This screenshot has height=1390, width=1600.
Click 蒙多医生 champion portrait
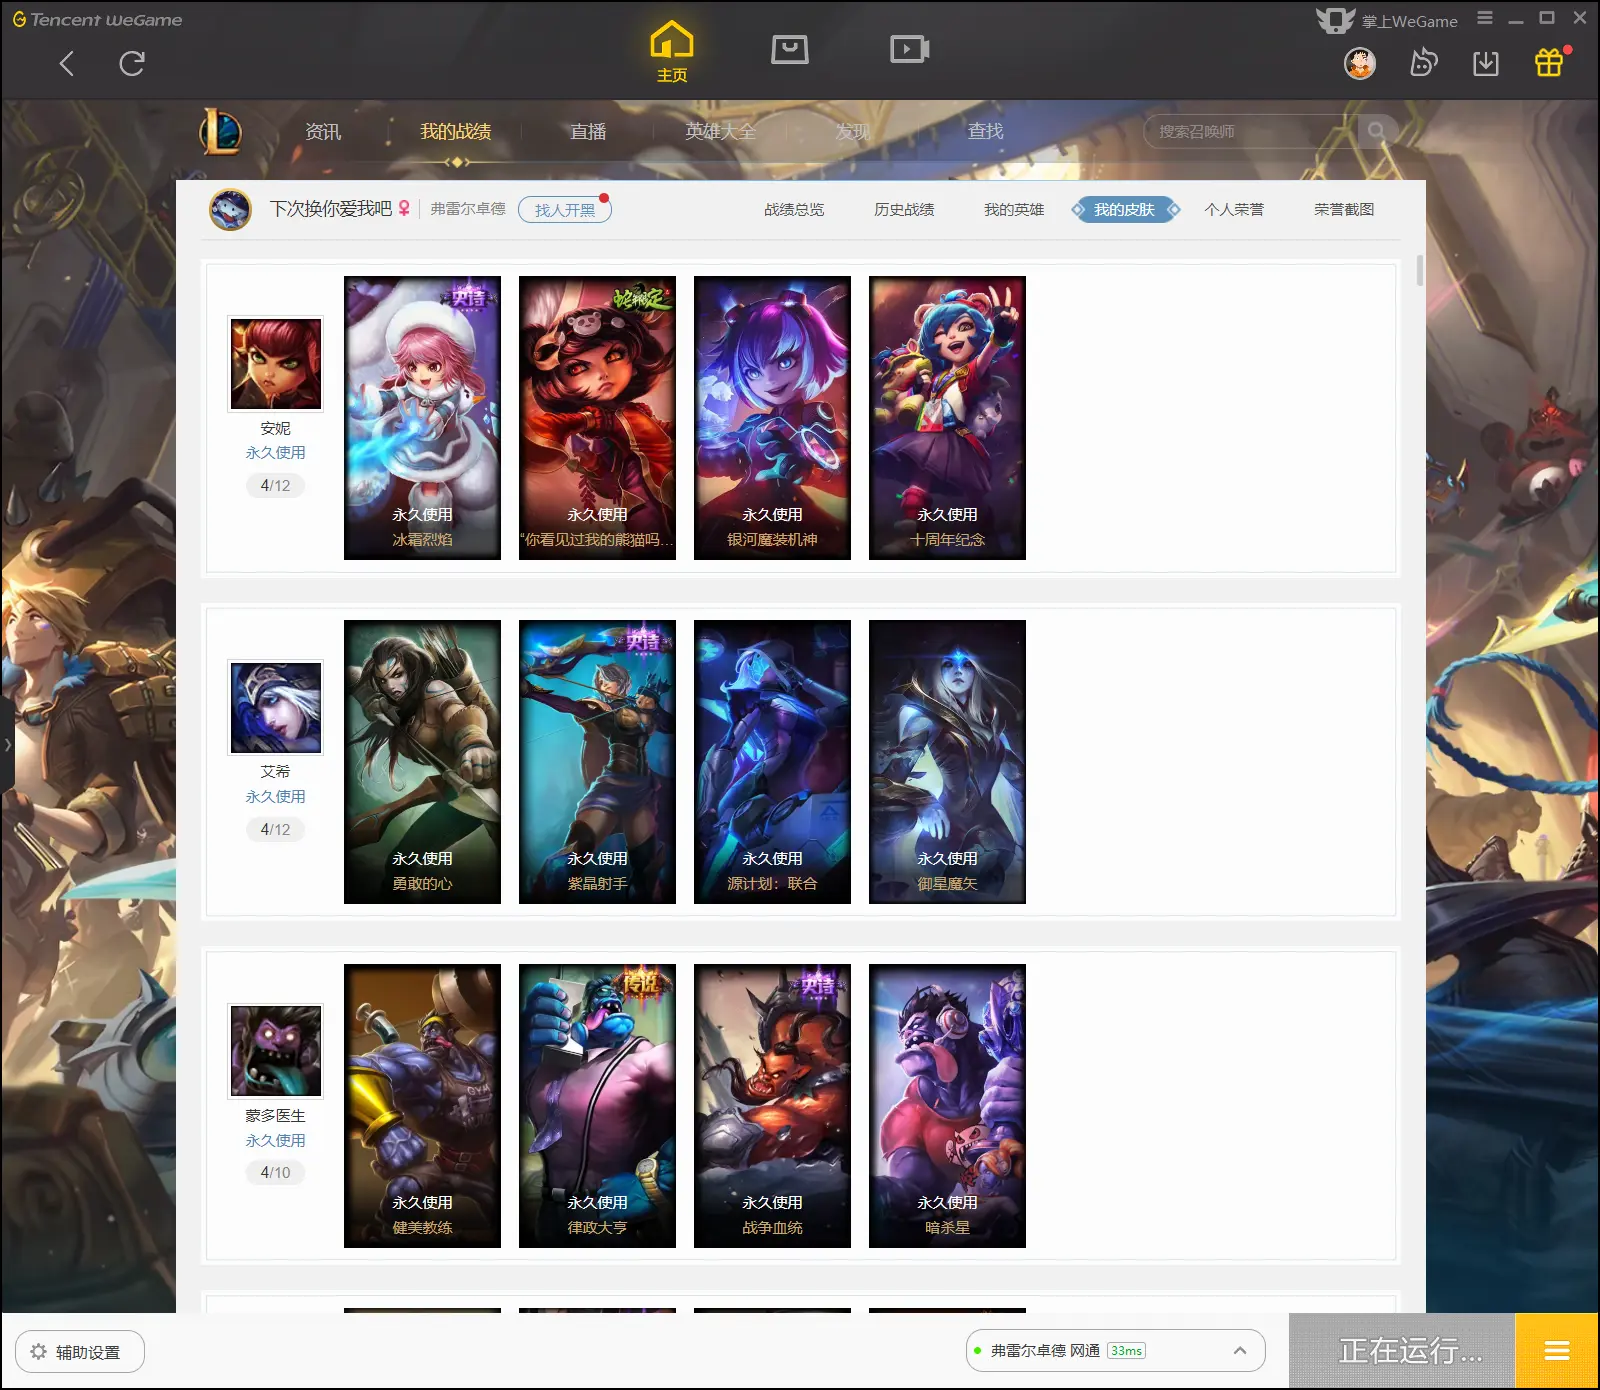[x=276, y=1051]
